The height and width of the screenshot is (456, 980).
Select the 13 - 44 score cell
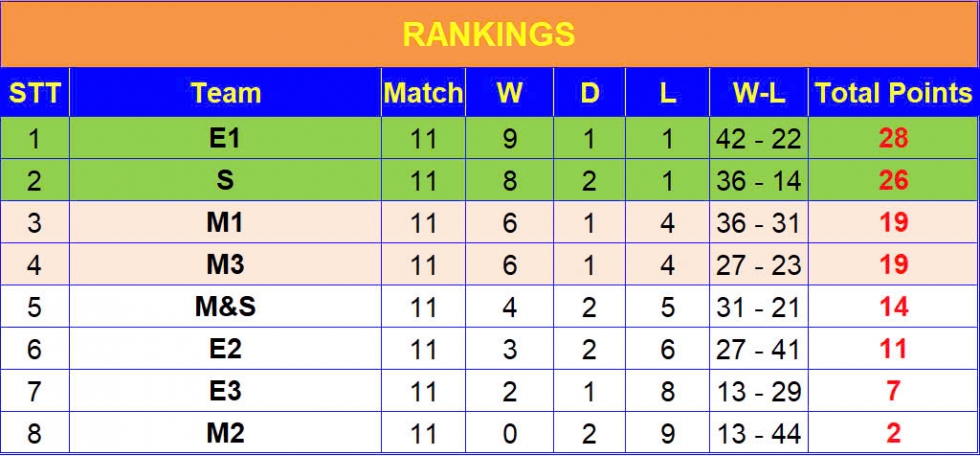coord(759,432)
